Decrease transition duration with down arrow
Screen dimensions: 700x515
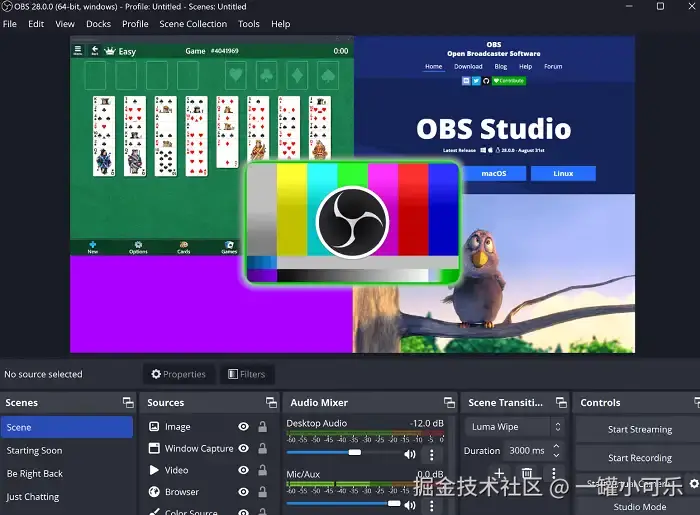pyautogui.click(x=556, y=455)
